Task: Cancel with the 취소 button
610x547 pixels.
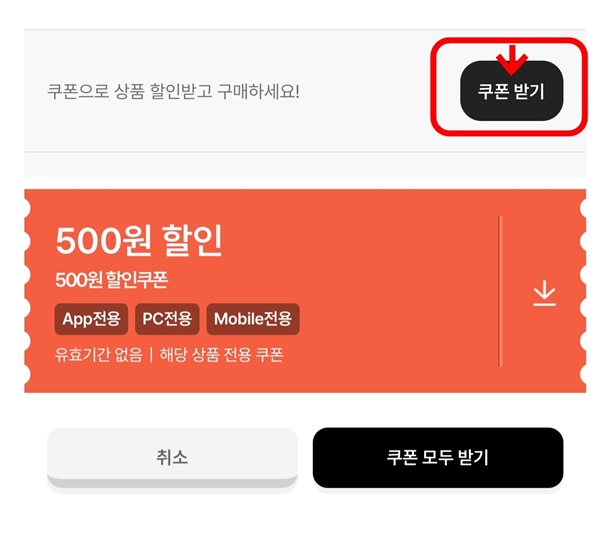Action: 172,457
